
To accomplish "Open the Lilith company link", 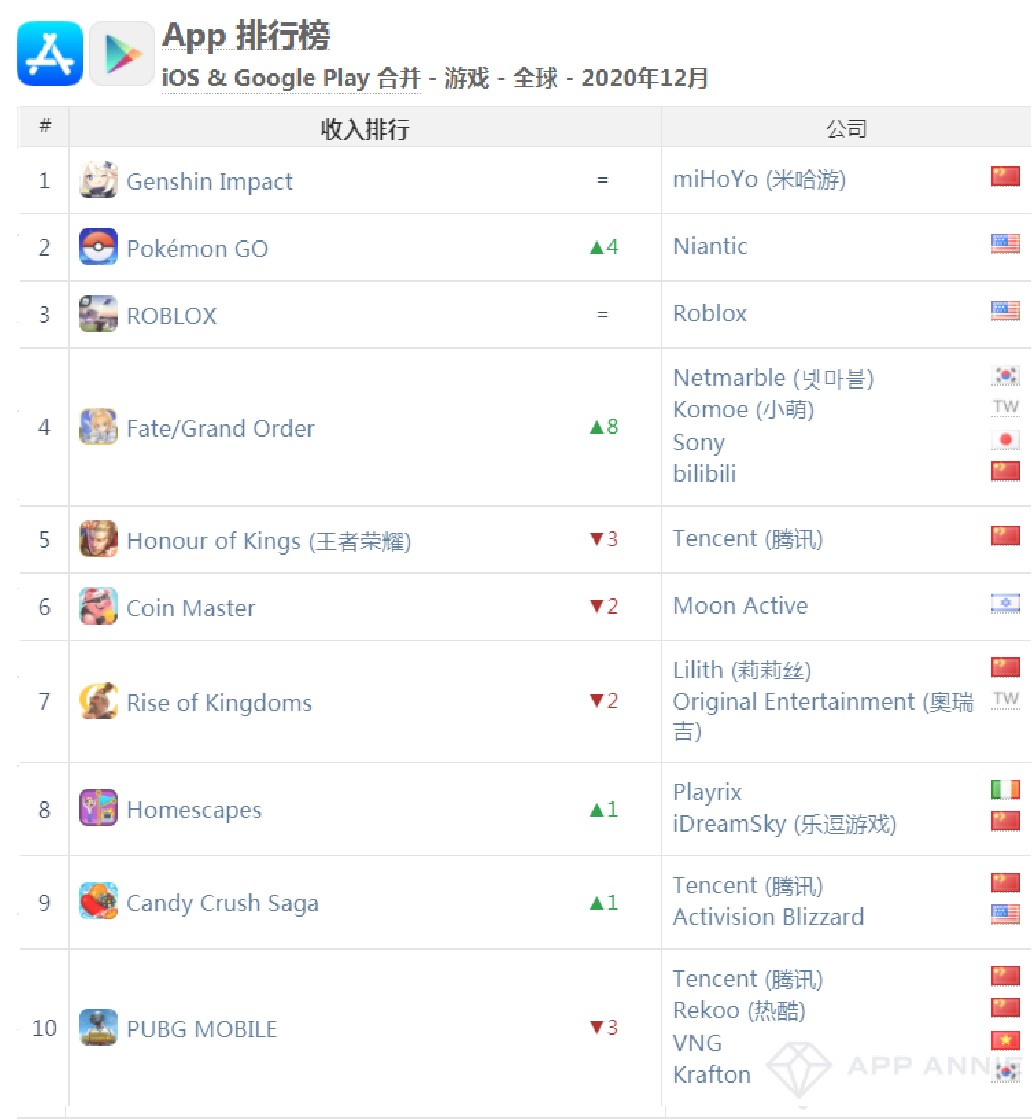I will pyautogui.click(x=742, y=670).
